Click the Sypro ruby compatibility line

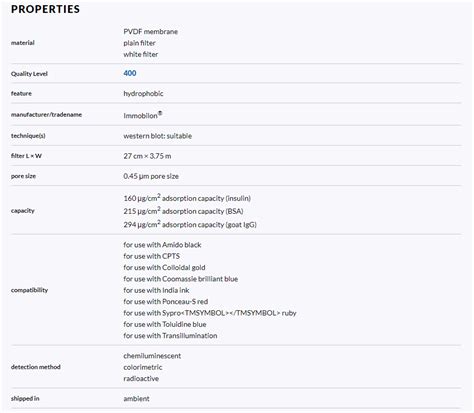click(210, 313)
